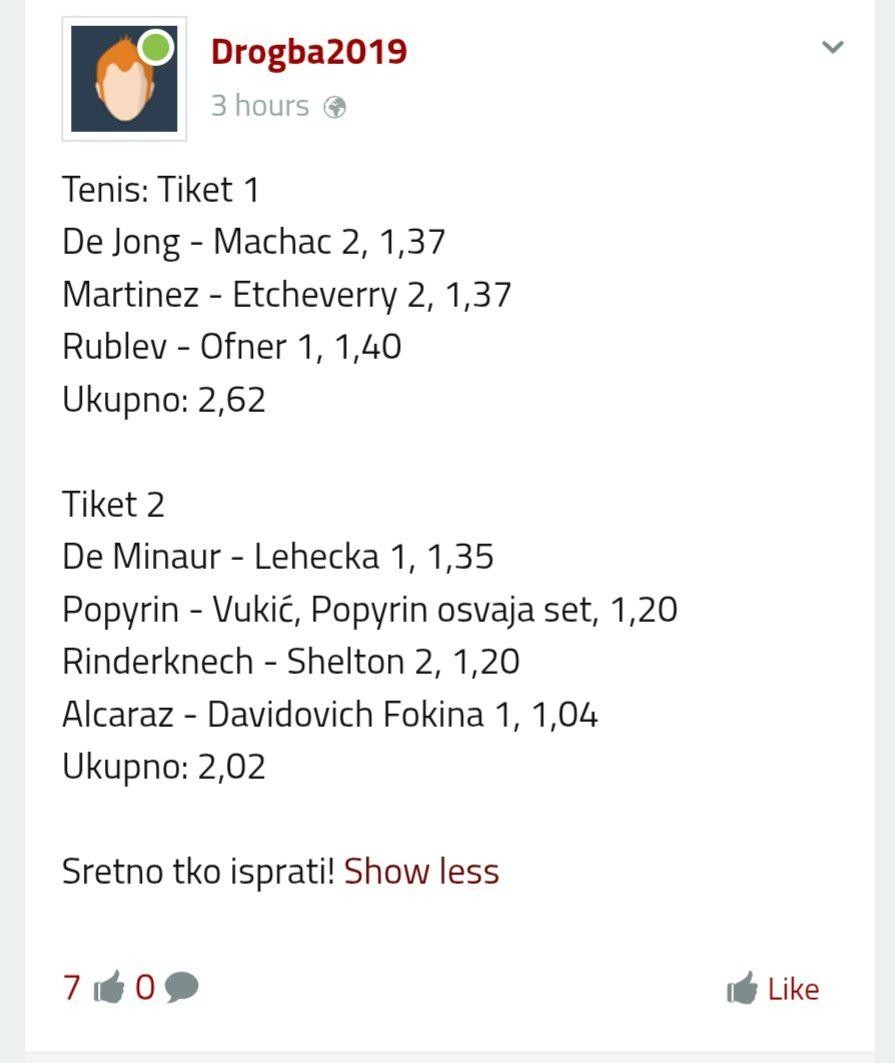895x1063 pixels.
Task: Click the Ukupno: 2,62 total line
Action: 164,399
